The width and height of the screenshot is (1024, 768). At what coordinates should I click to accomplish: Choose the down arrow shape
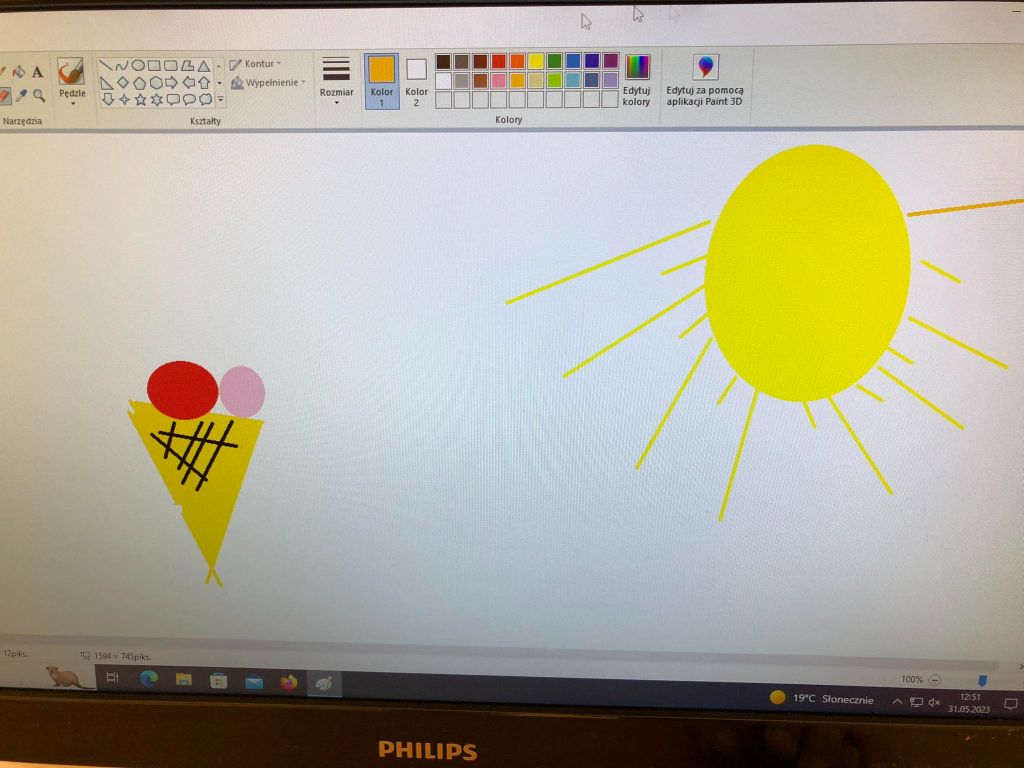[108, 99]
